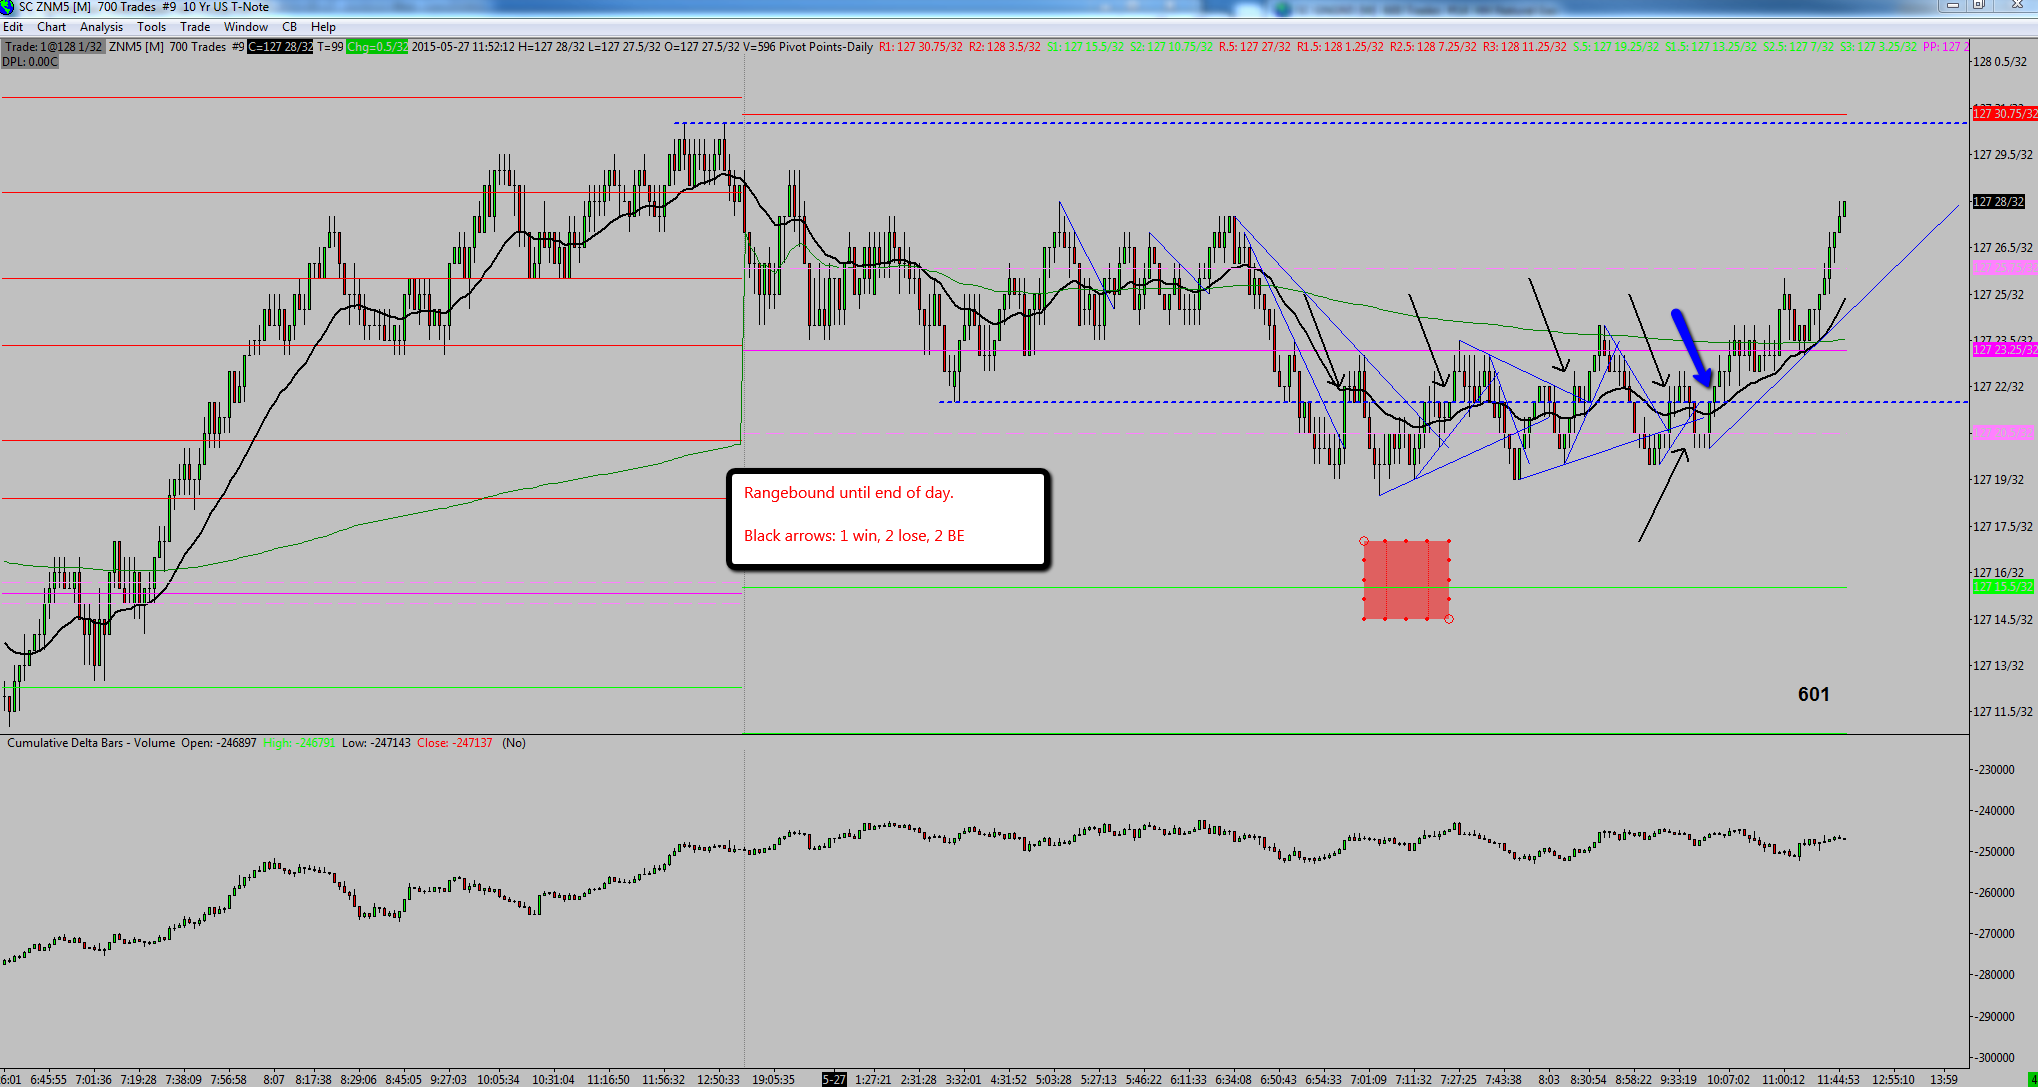This screenshot has width=2038, height=1087.
Task: Click the 'R2.5: 128 7.25/32' pivot value
Action: point(1433,47)
